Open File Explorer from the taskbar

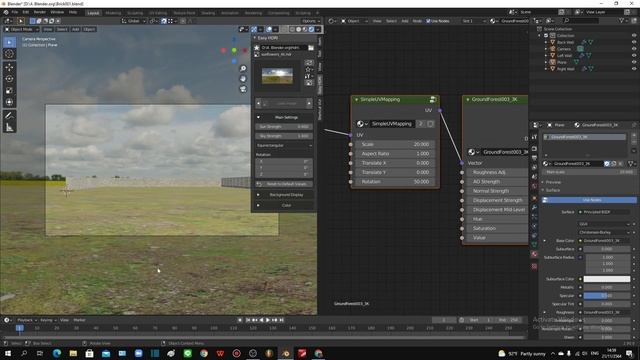tap(73, 353)
